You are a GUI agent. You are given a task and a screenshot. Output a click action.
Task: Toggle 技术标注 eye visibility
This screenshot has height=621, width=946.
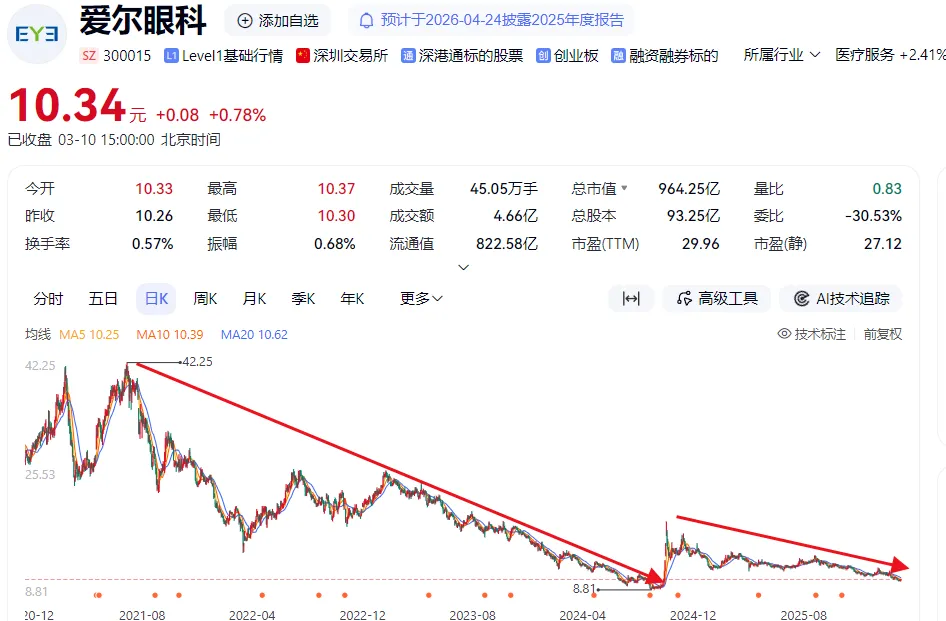[x=811, y=334]
